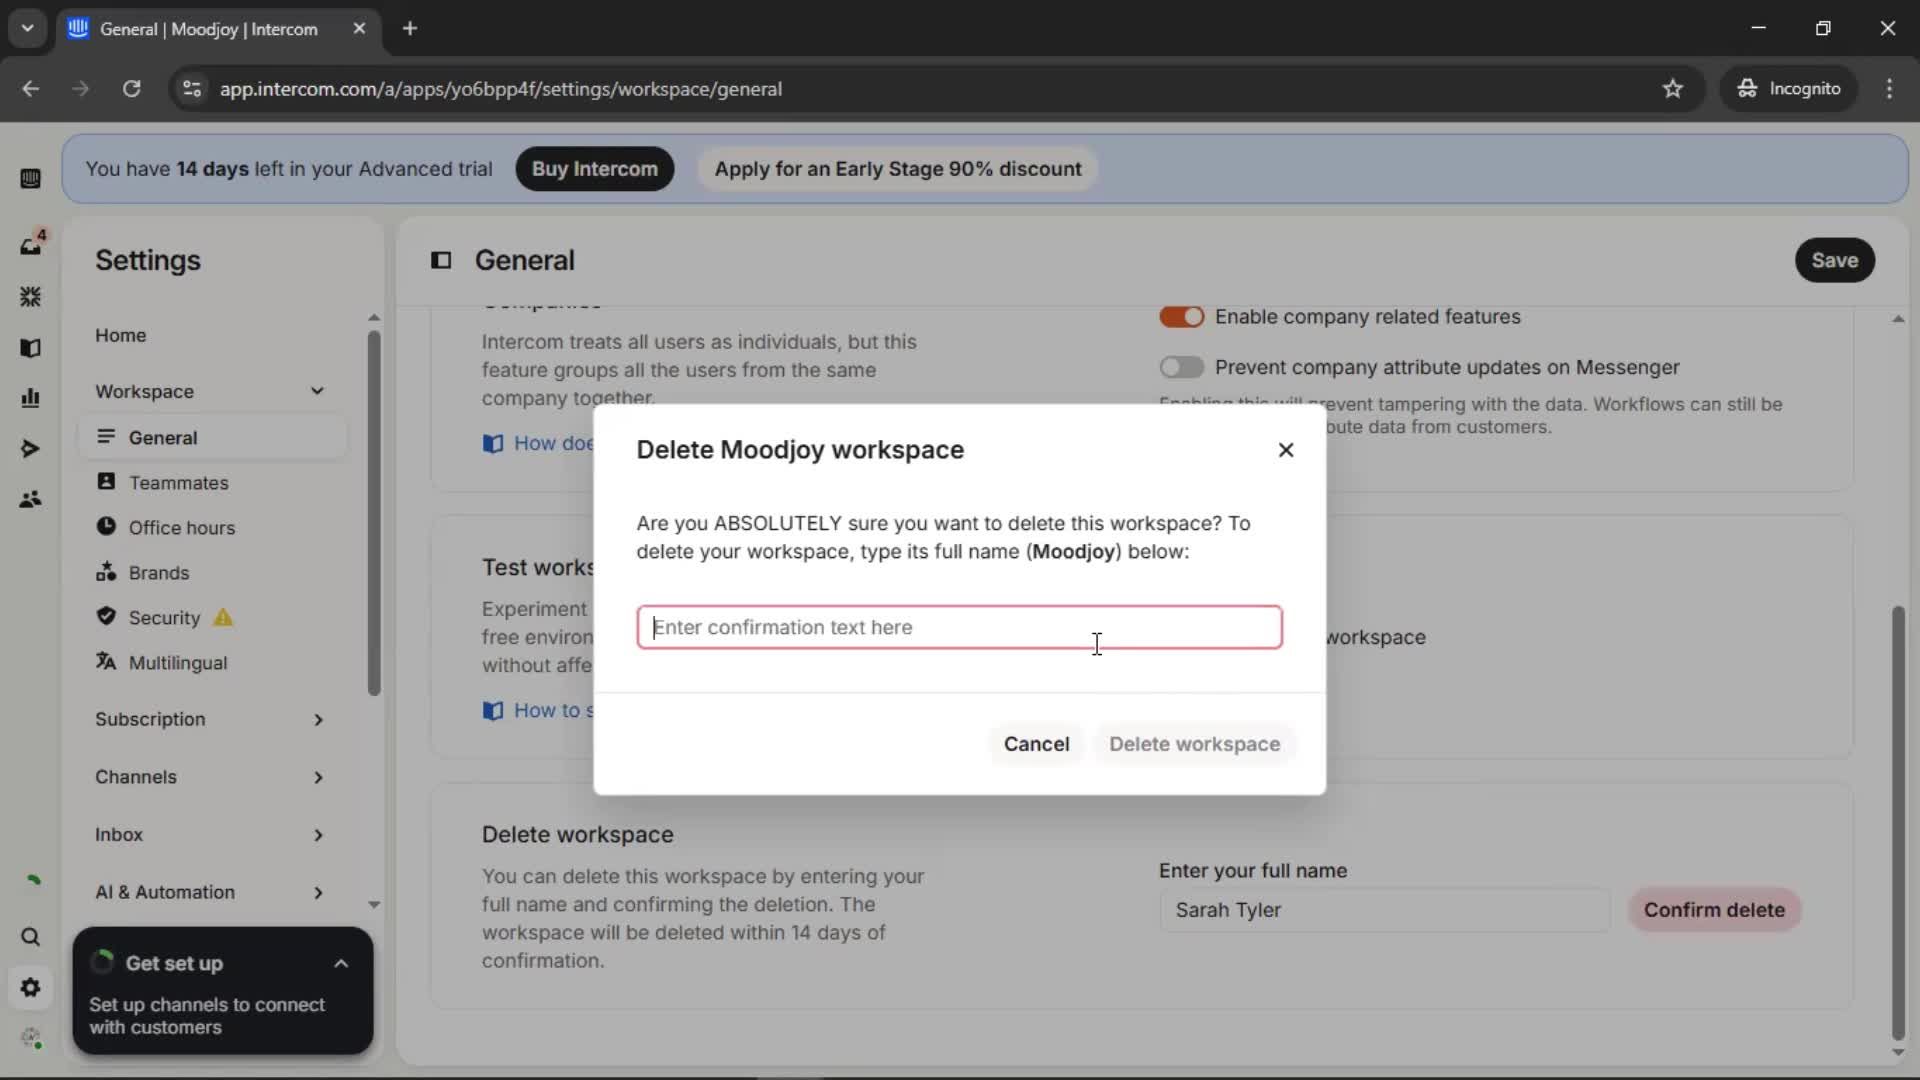Viewport: 1920px width, 1080px height.
Task: Open the Contacts people icon
Action: click(30, 499)
